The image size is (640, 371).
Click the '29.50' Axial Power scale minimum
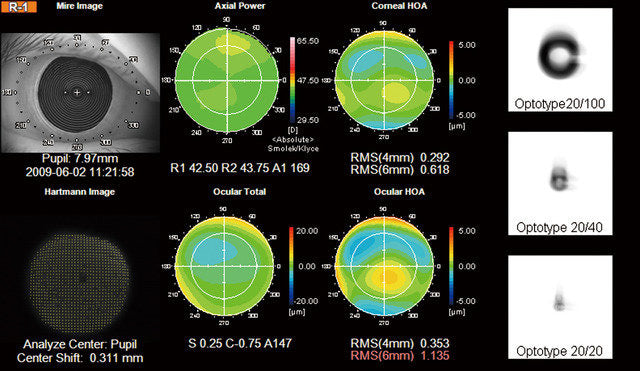click(308, 120)
